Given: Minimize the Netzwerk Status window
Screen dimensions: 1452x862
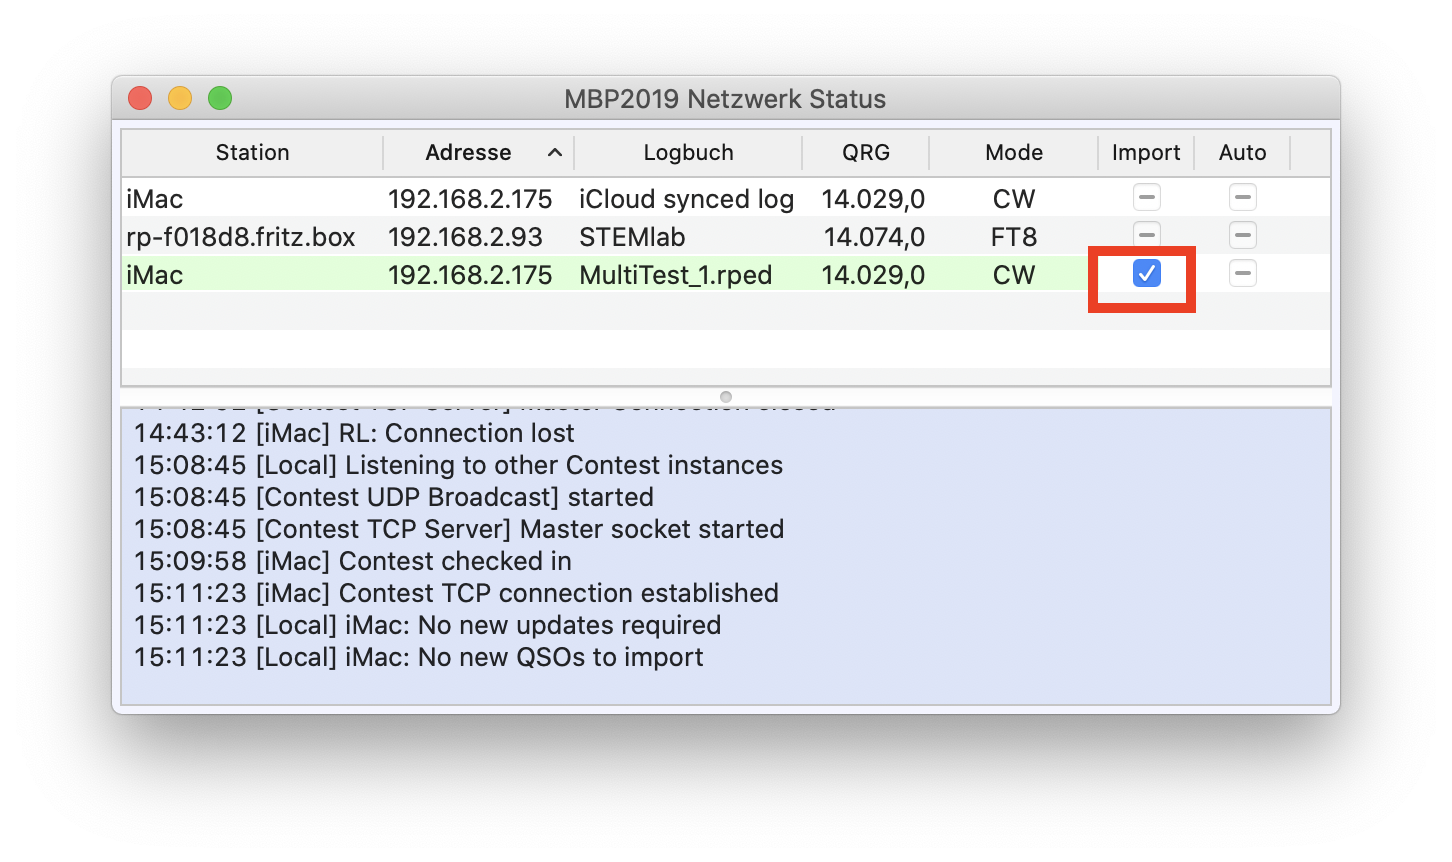Looking at the screenshot, I should click(180, 98).
